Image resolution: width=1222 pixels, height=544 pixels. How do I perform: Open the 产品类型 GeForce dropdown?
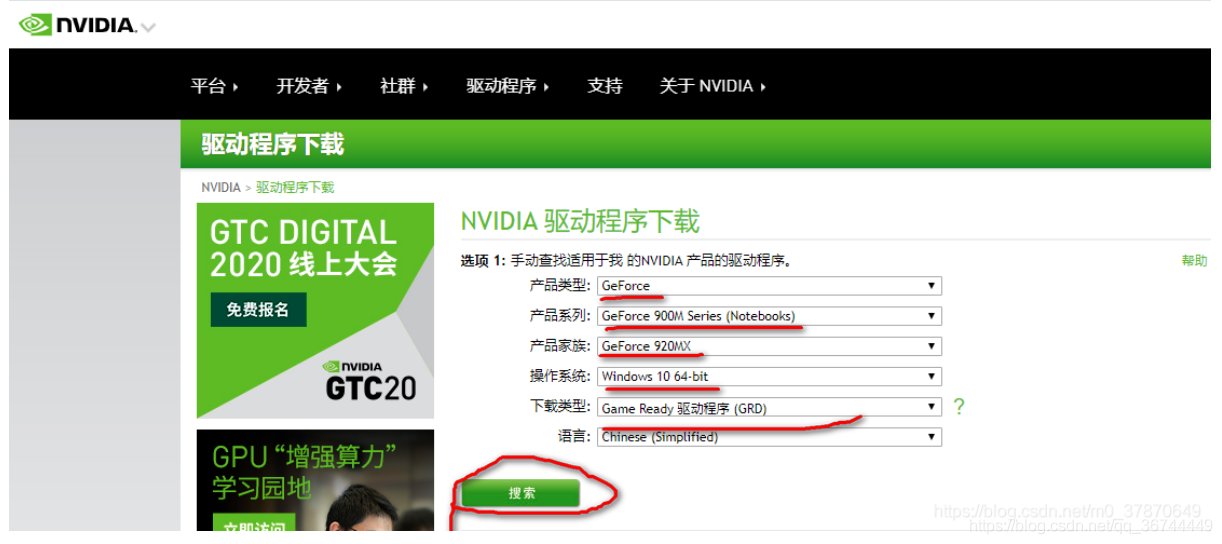click(x=770, y=286)
